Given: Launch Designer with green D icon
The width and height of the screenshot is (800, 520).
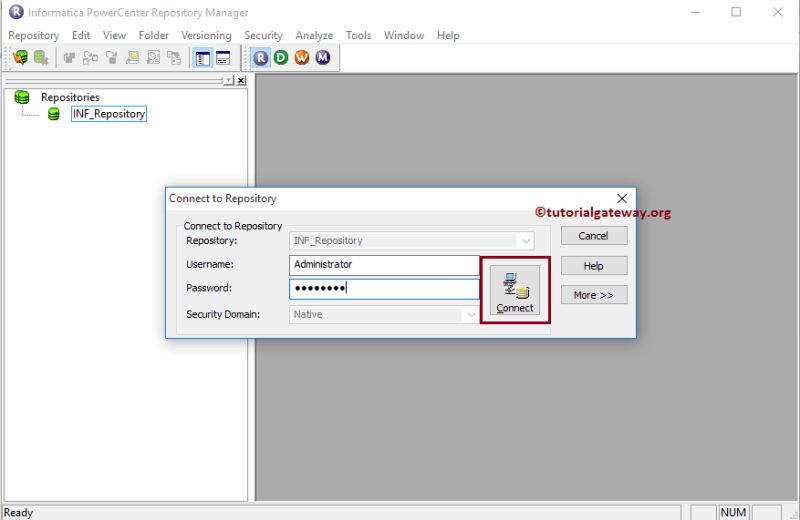Looking at the screenshot, I should click(x=281, y=58).
